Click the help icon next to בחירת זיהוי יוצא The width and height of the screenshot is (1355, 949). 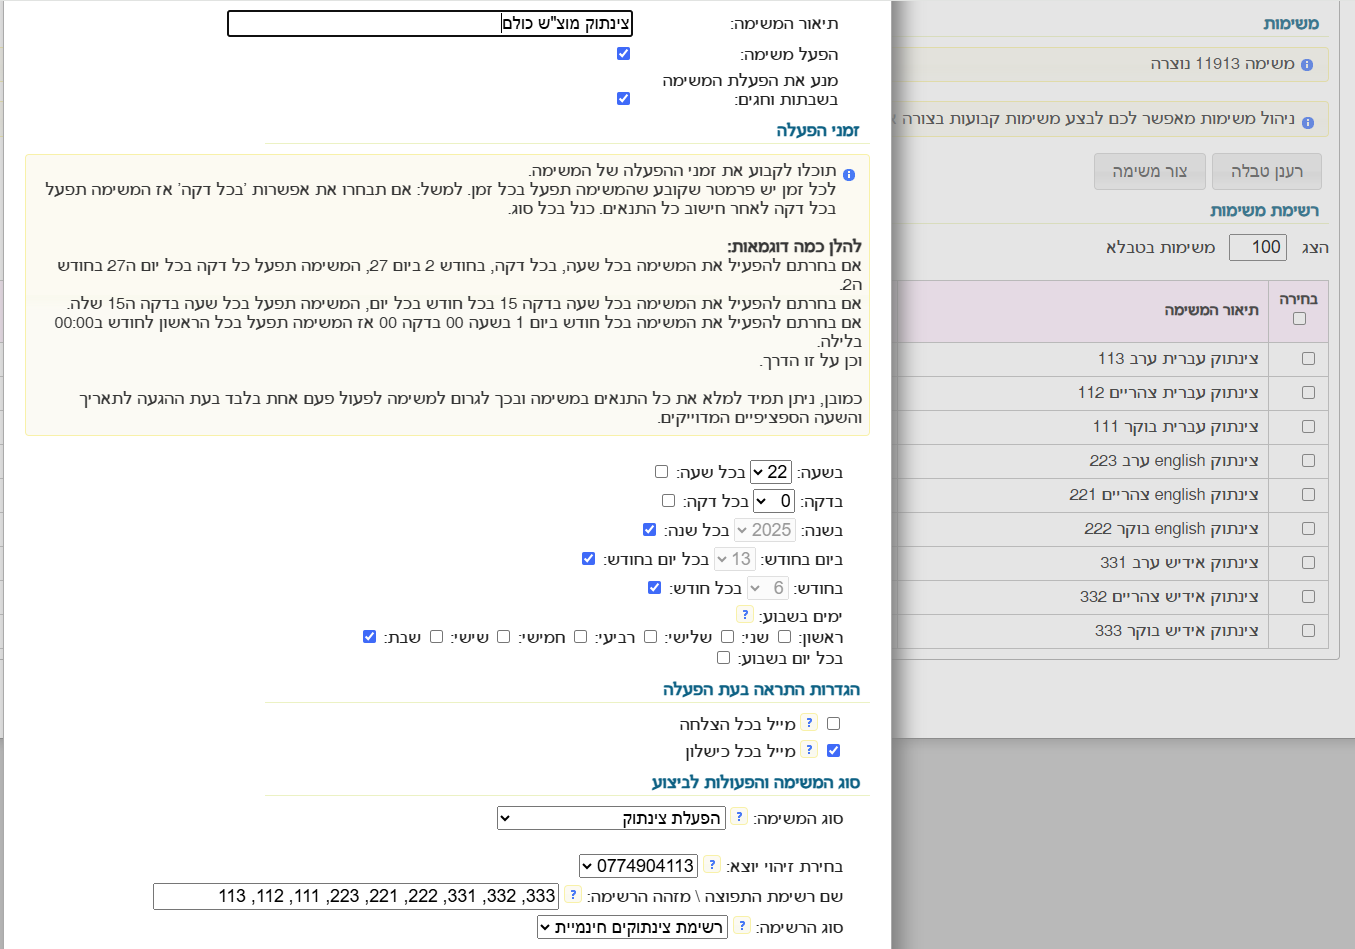[x=712, y=865]
